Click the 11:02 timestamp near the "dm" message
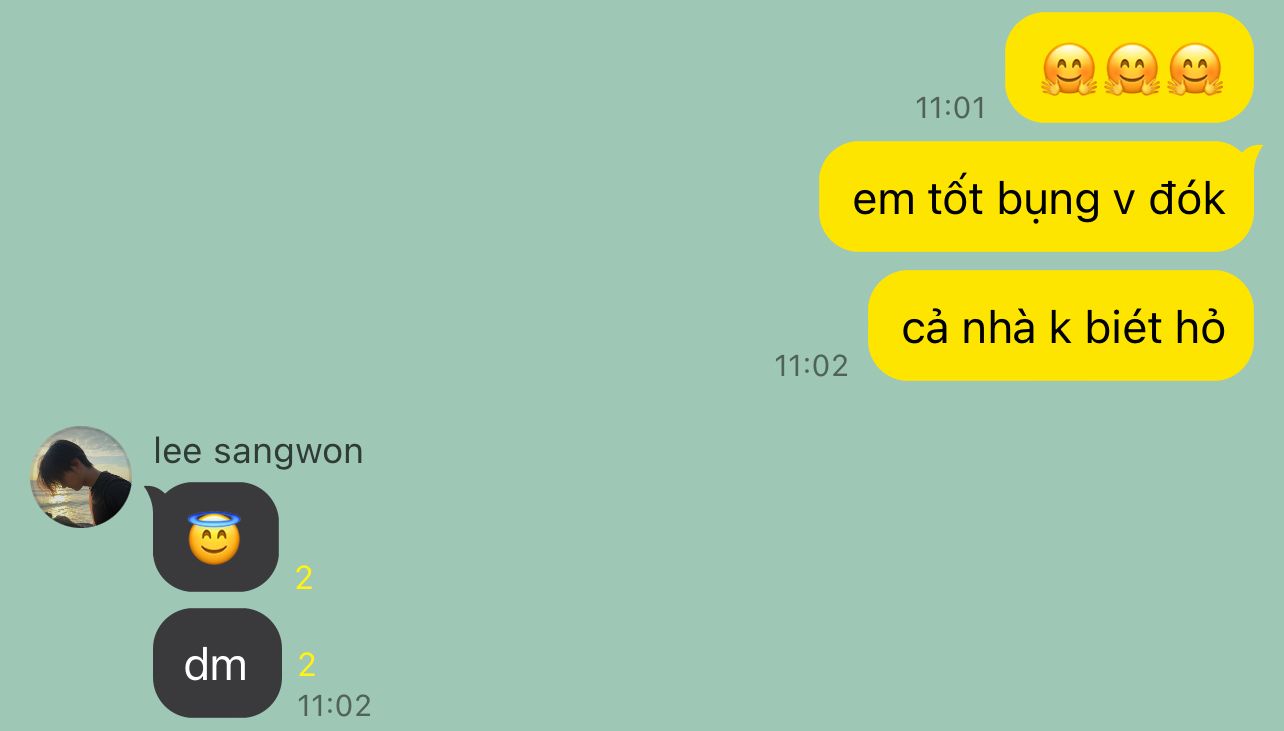Viewport: 1284px width, 731px height. click(334, 706)
